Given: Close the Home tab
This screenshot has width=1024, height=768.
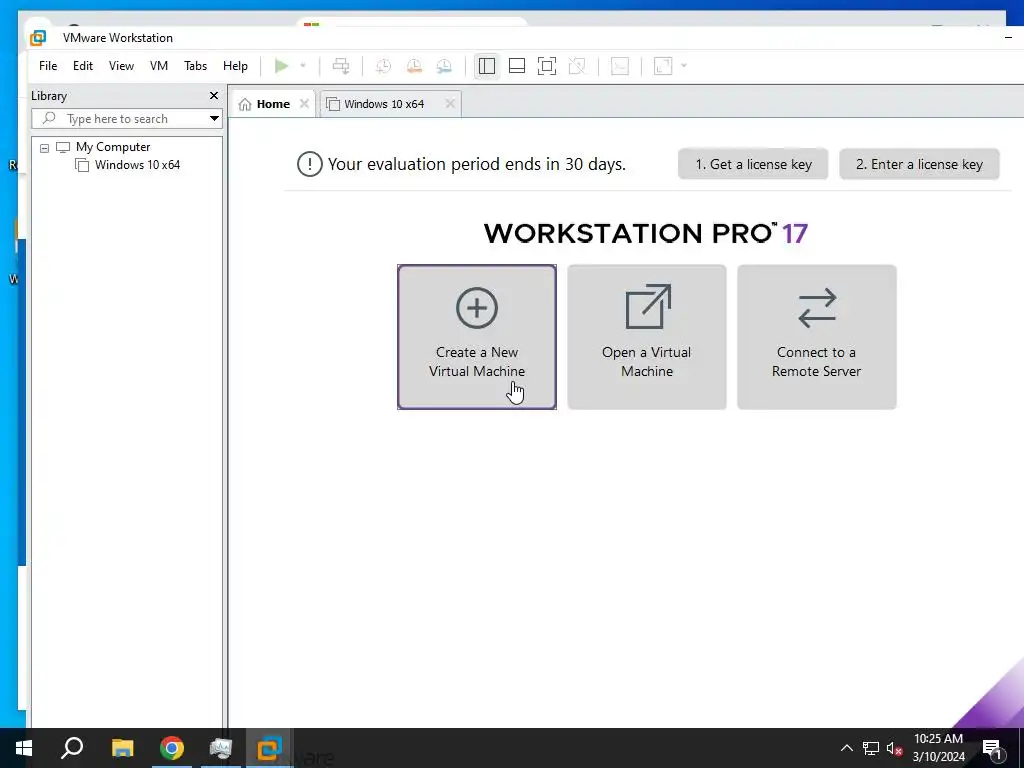Looking at the screenshot, I should point(304,104).
